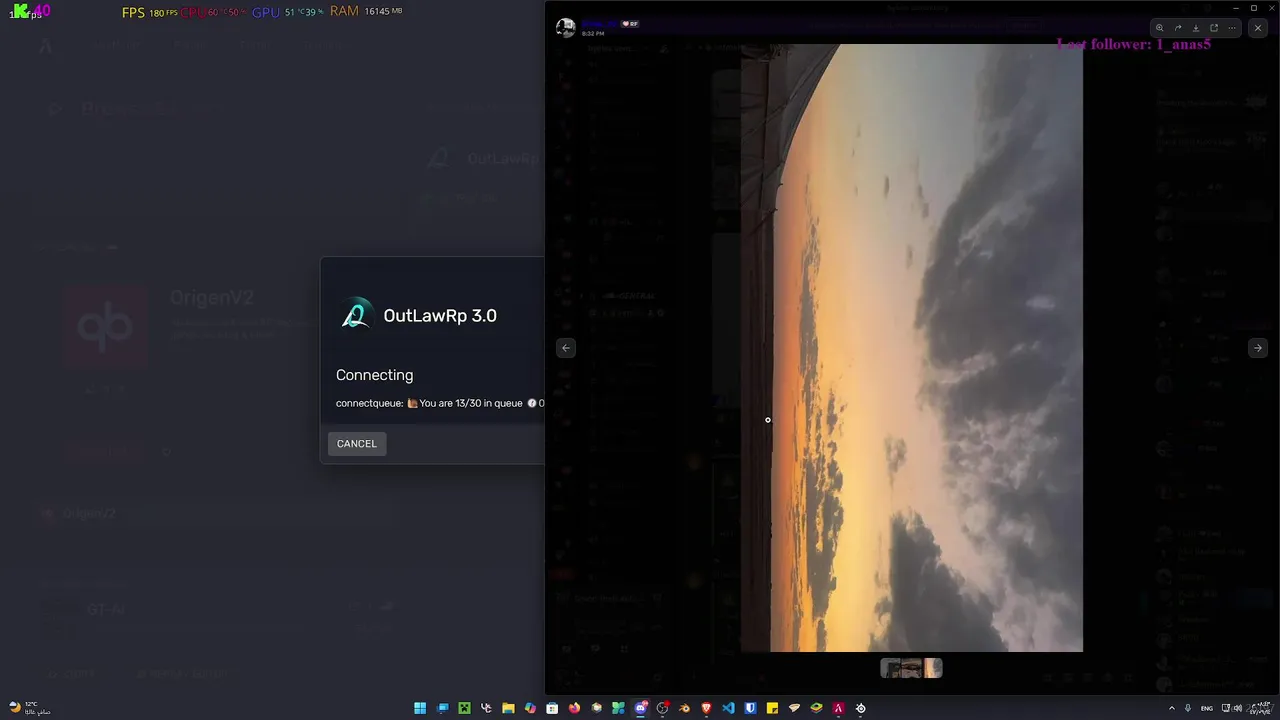Open Microsoft Copilot on the taskbar

[x=530, y=708]
